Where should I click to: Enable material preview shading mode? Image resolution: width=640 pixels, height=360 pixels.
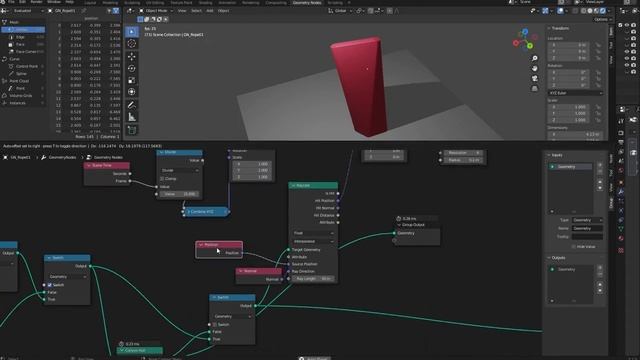coord(596,11)
